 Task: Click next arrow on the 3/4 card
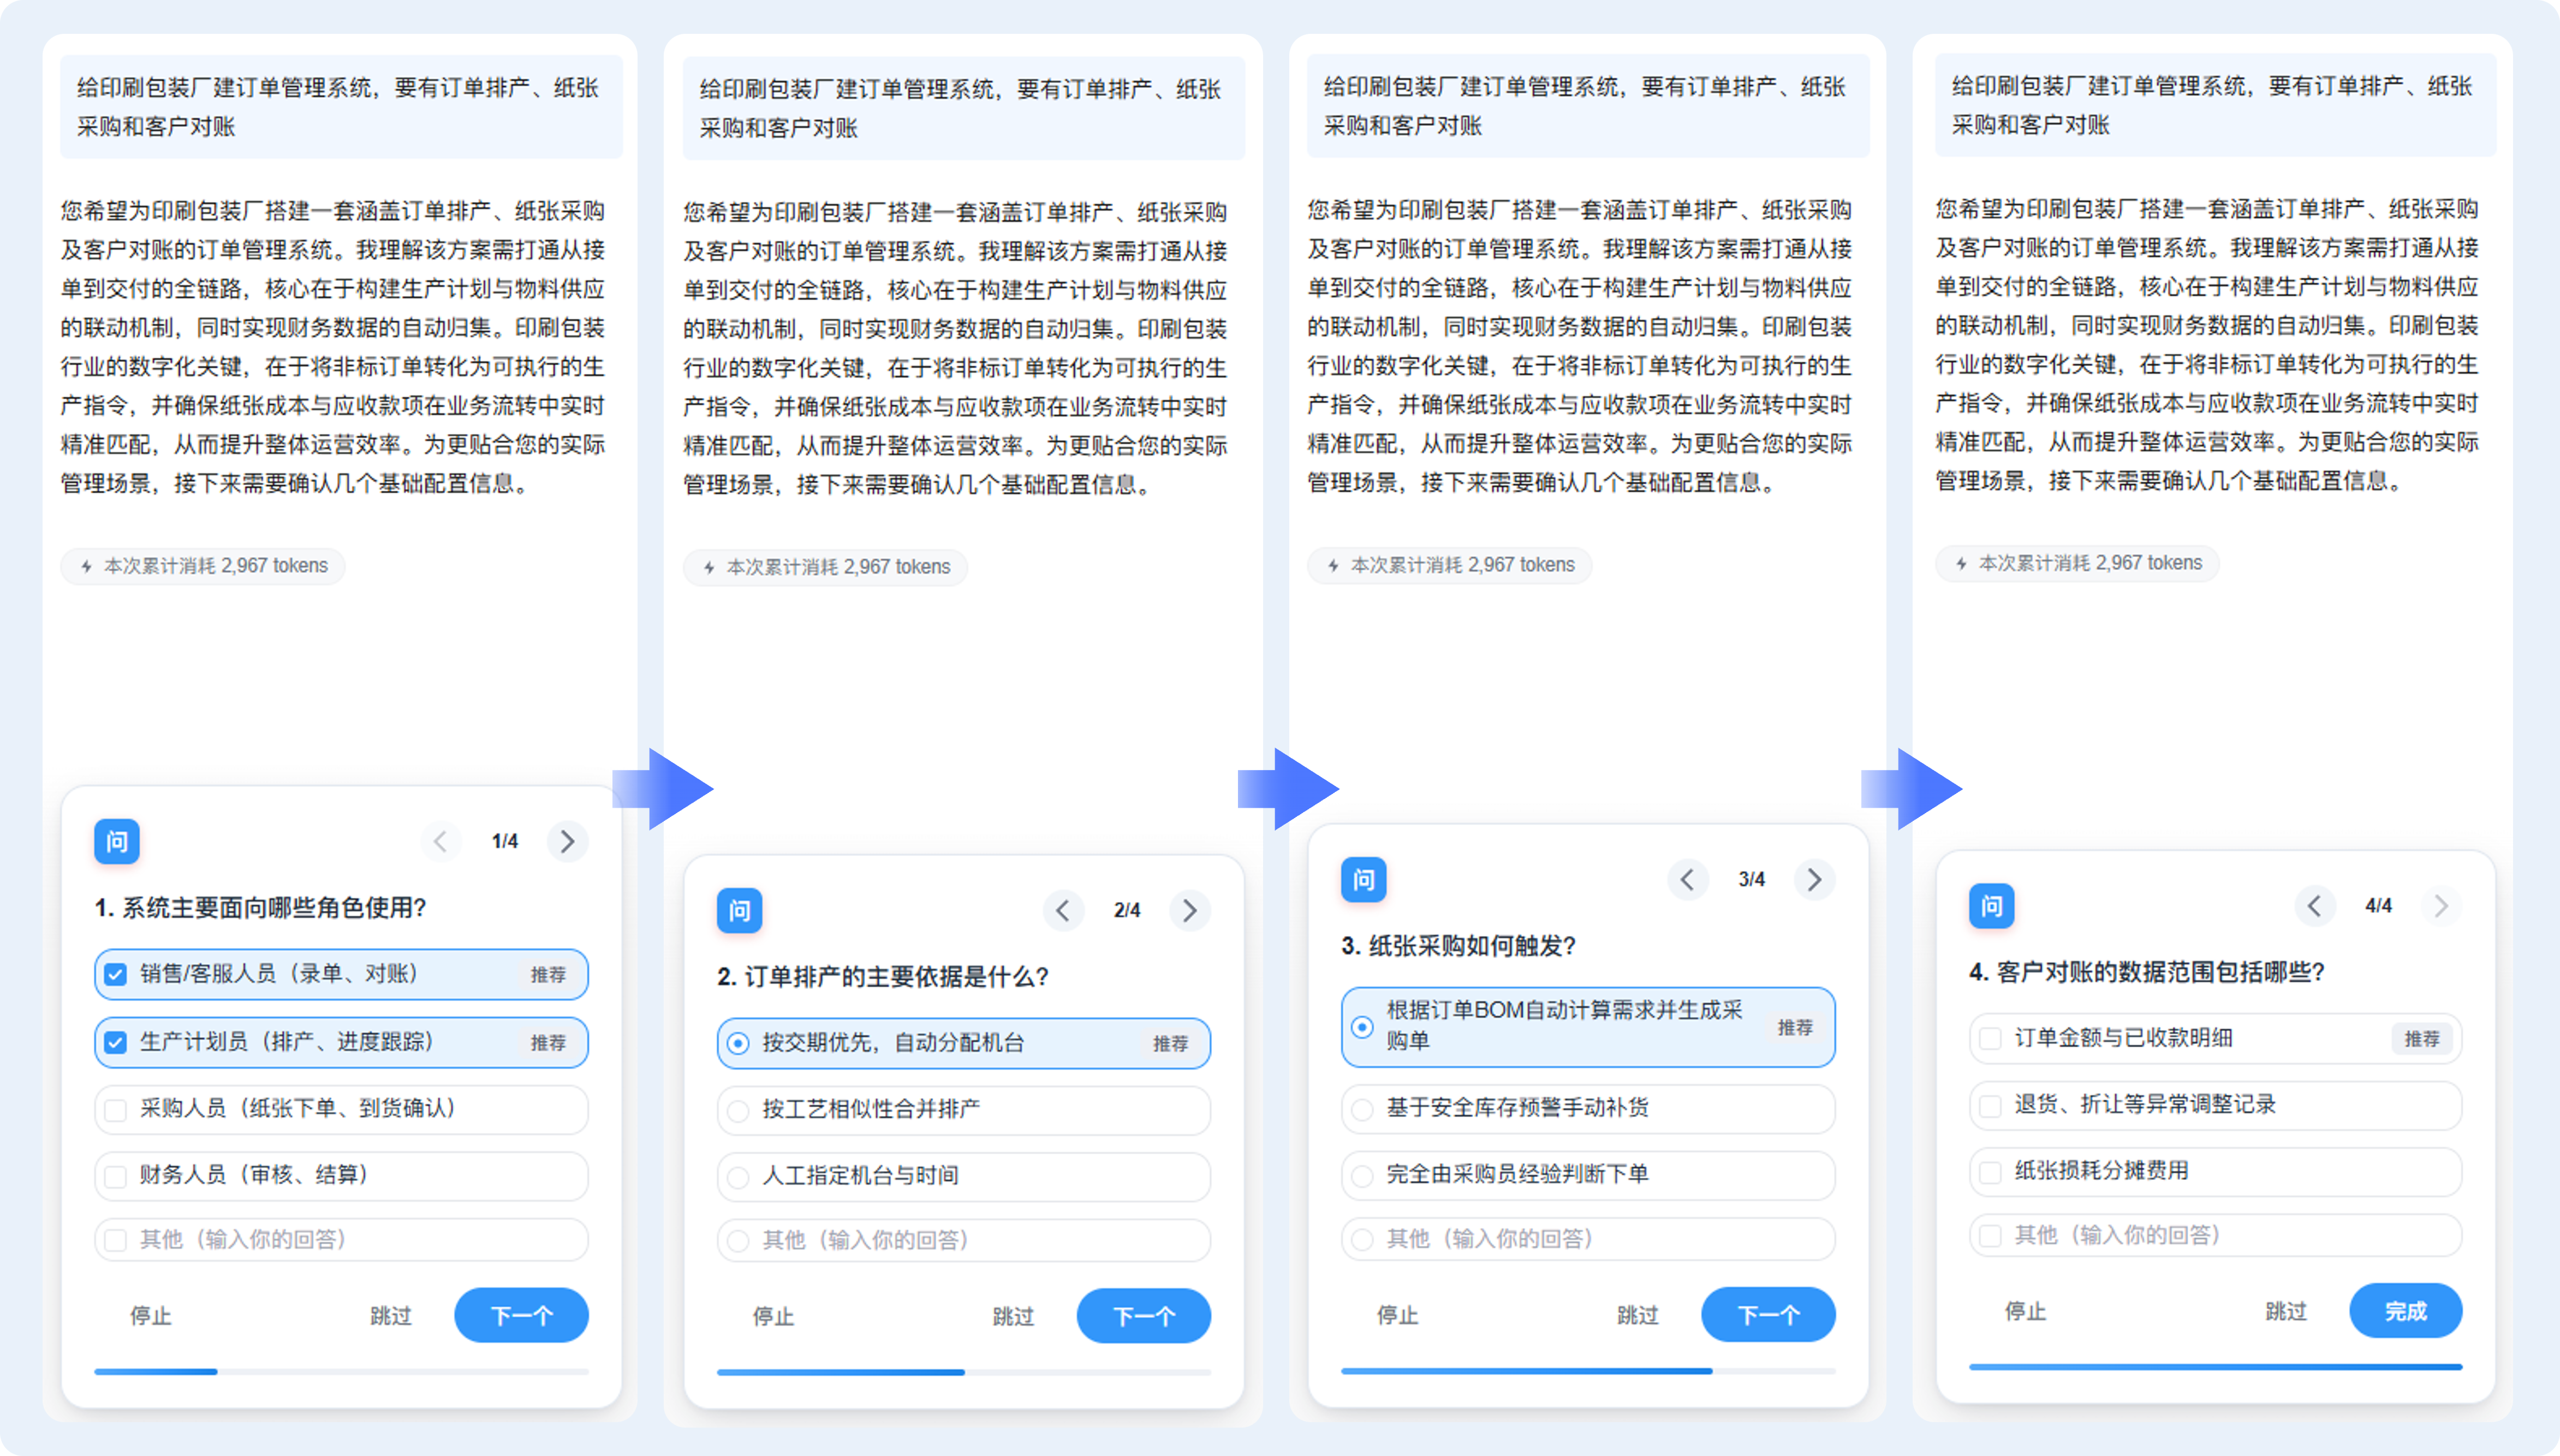point(1814,879)
